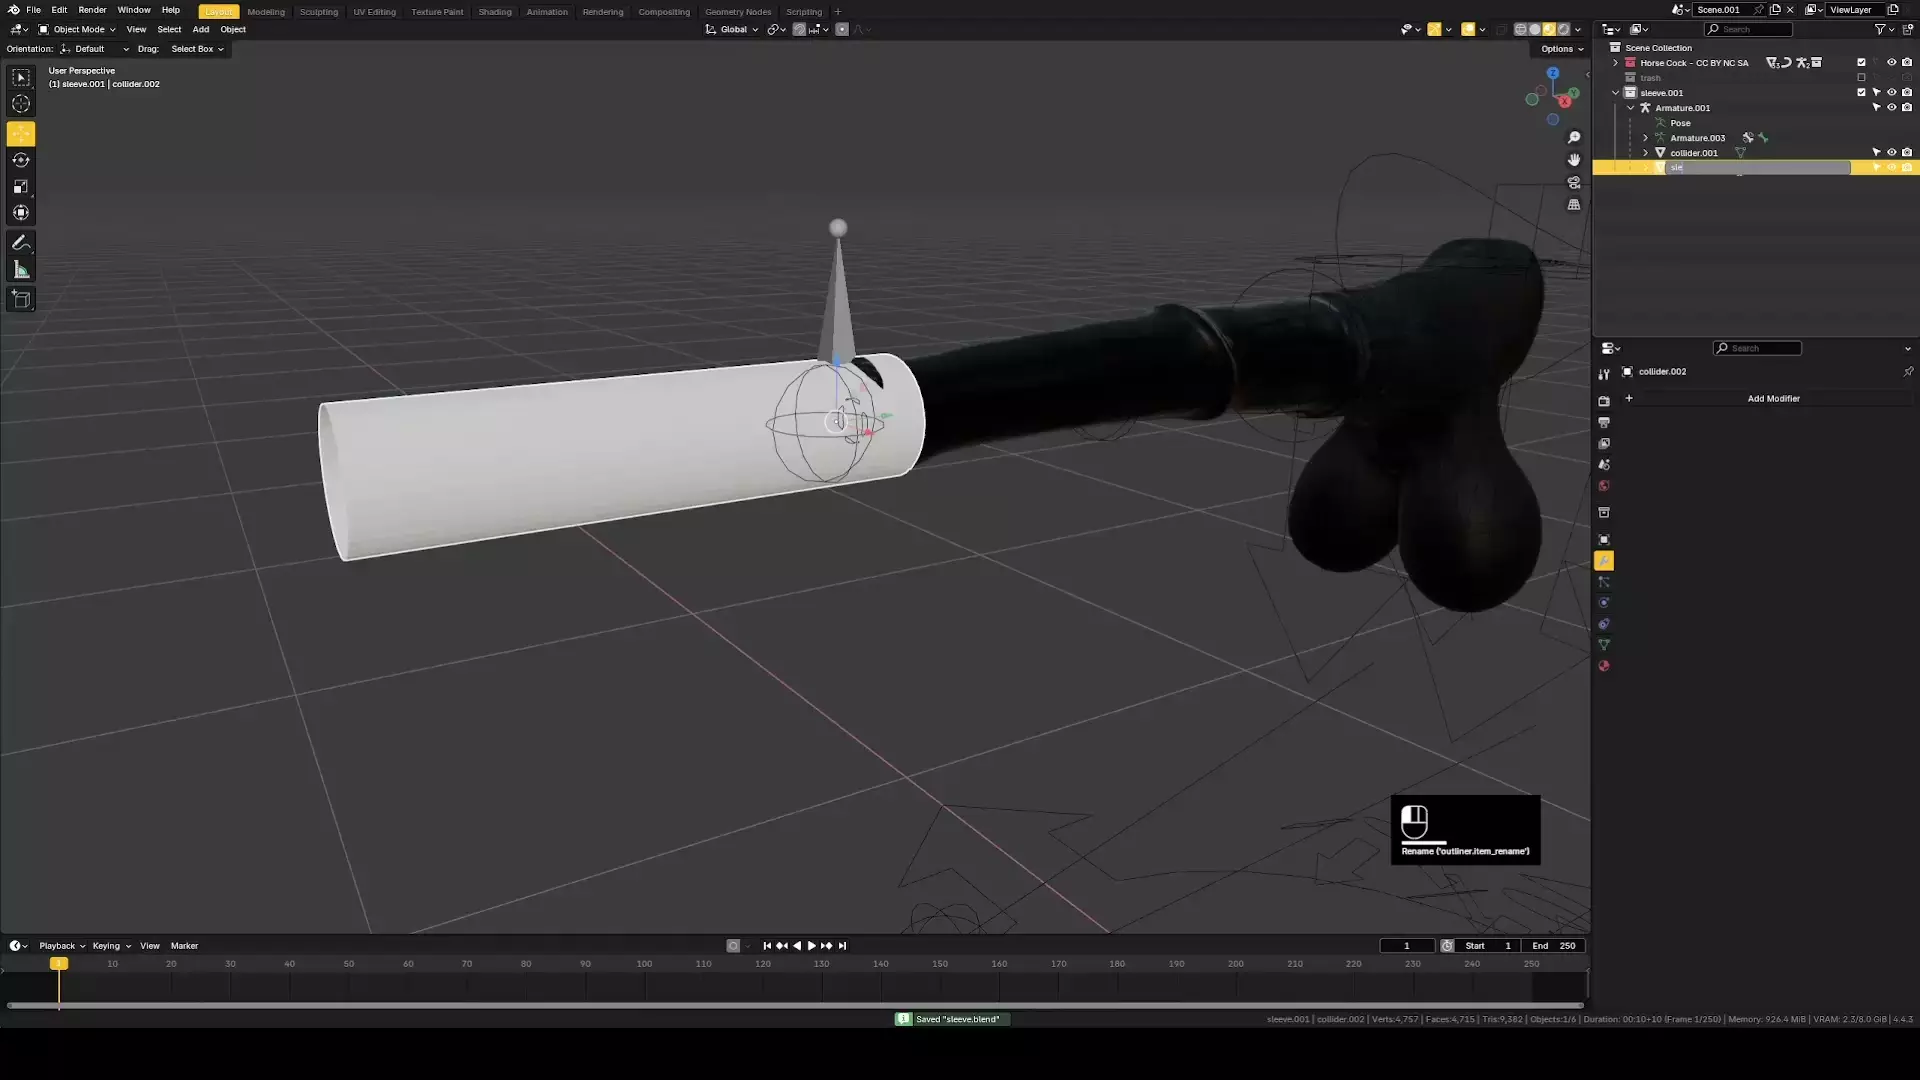This screenshot has width=1920, height=1080.
Task: Collapse the Armature.001 hierarchy
Action: [1630, 108]
